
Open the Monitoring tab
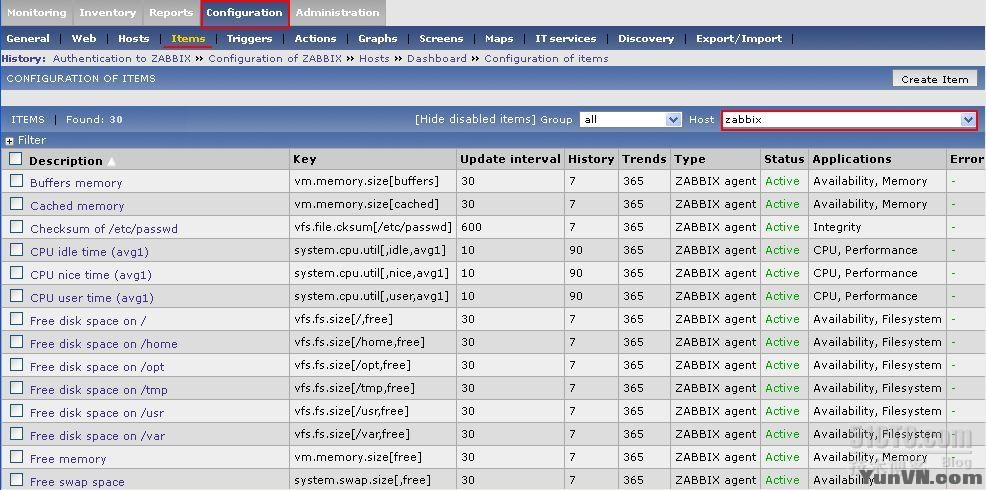click(36, 13)
